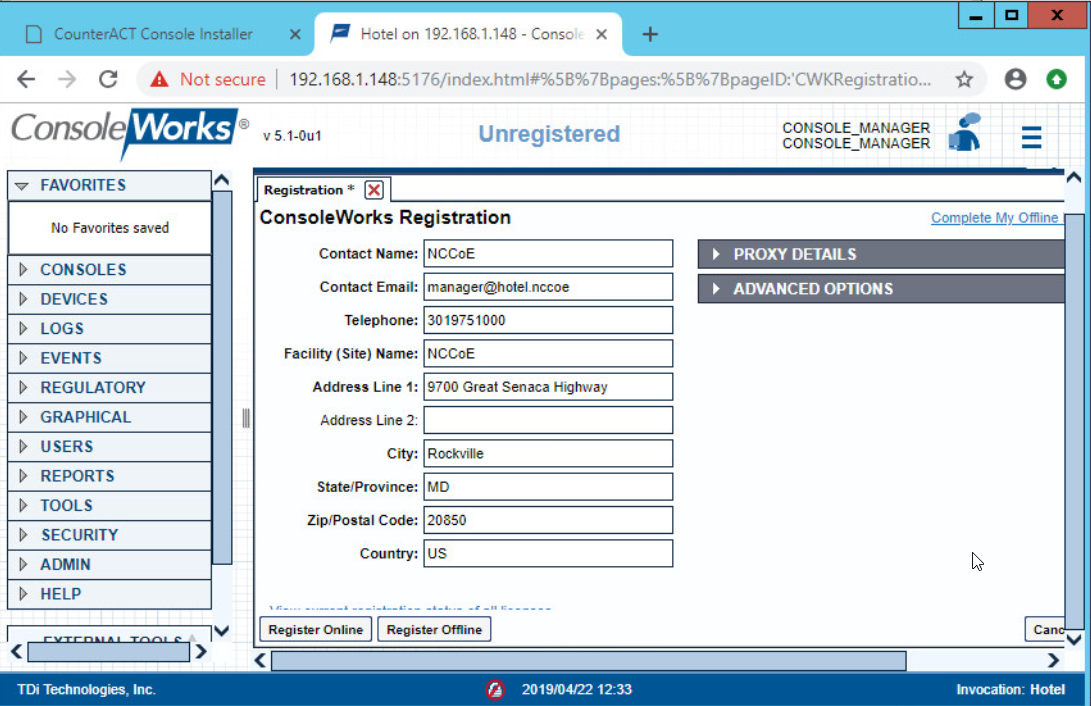This screenshot has height=706, width=1091.
Task: Expand the USERS menu
Action: click(x=109, y=447)
